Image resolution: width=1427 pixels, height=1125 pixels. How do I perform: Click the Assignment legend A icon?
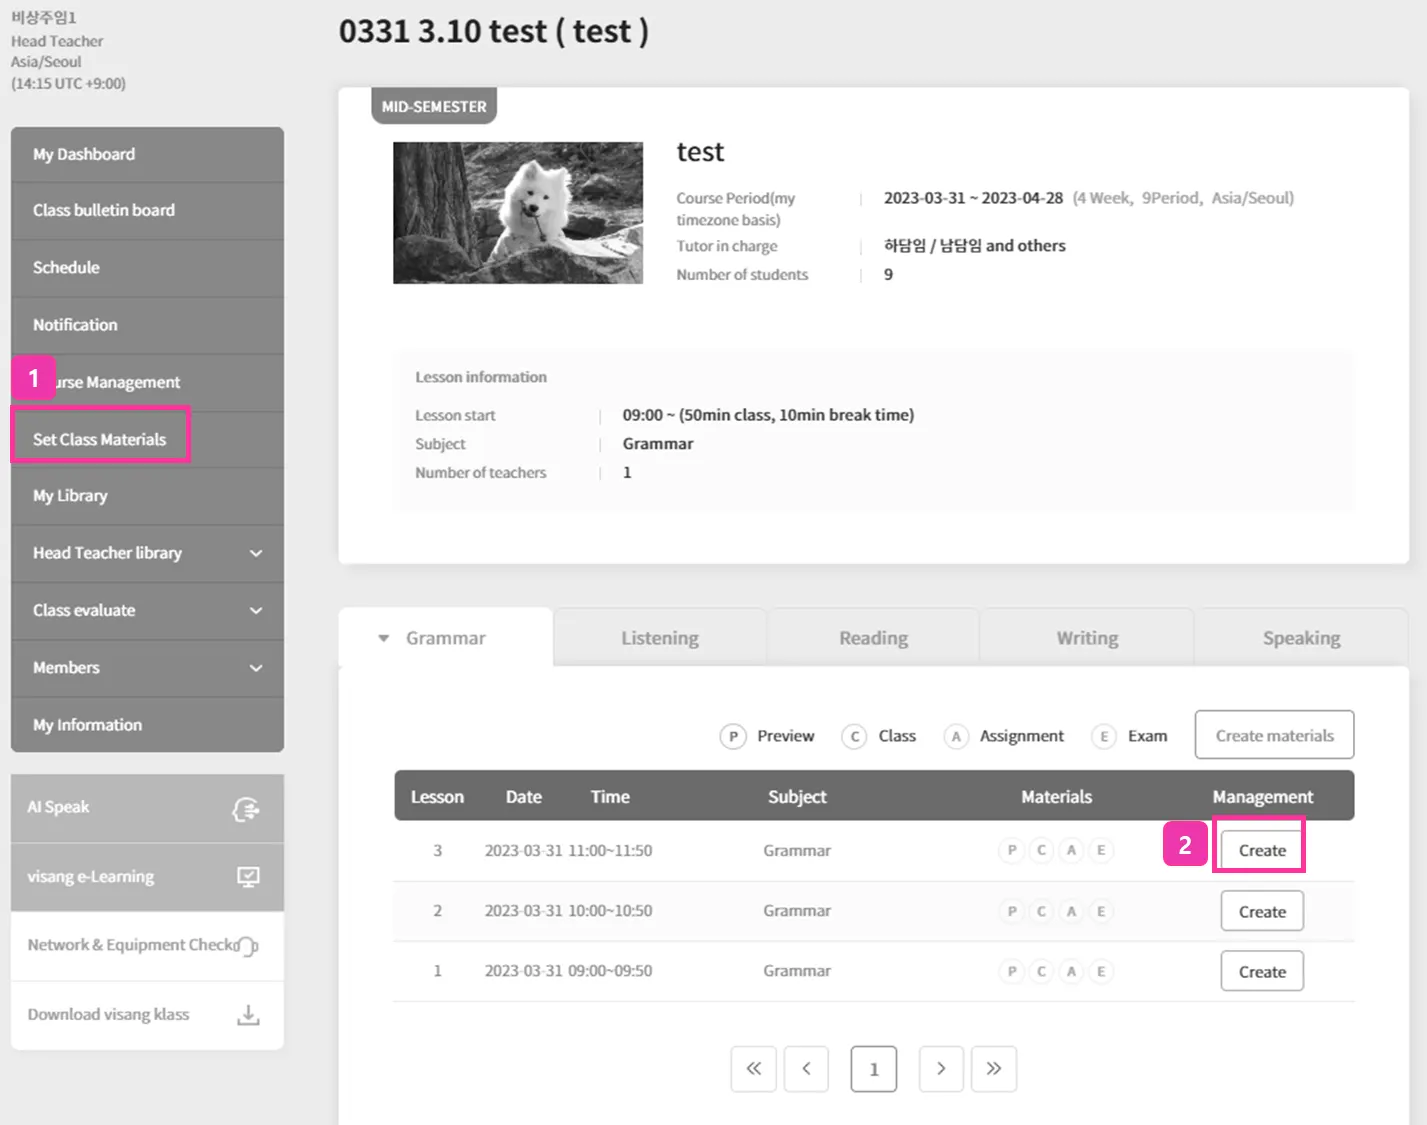(956, 736)
